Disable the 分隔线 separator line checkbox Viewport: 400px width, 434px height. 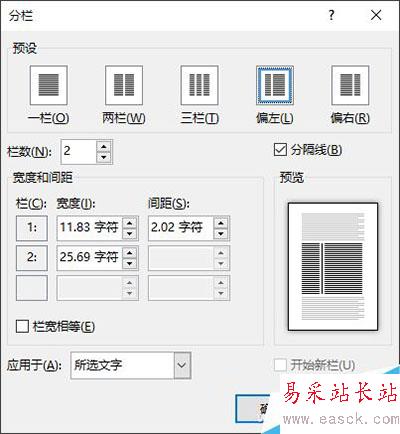click(280, 150)
